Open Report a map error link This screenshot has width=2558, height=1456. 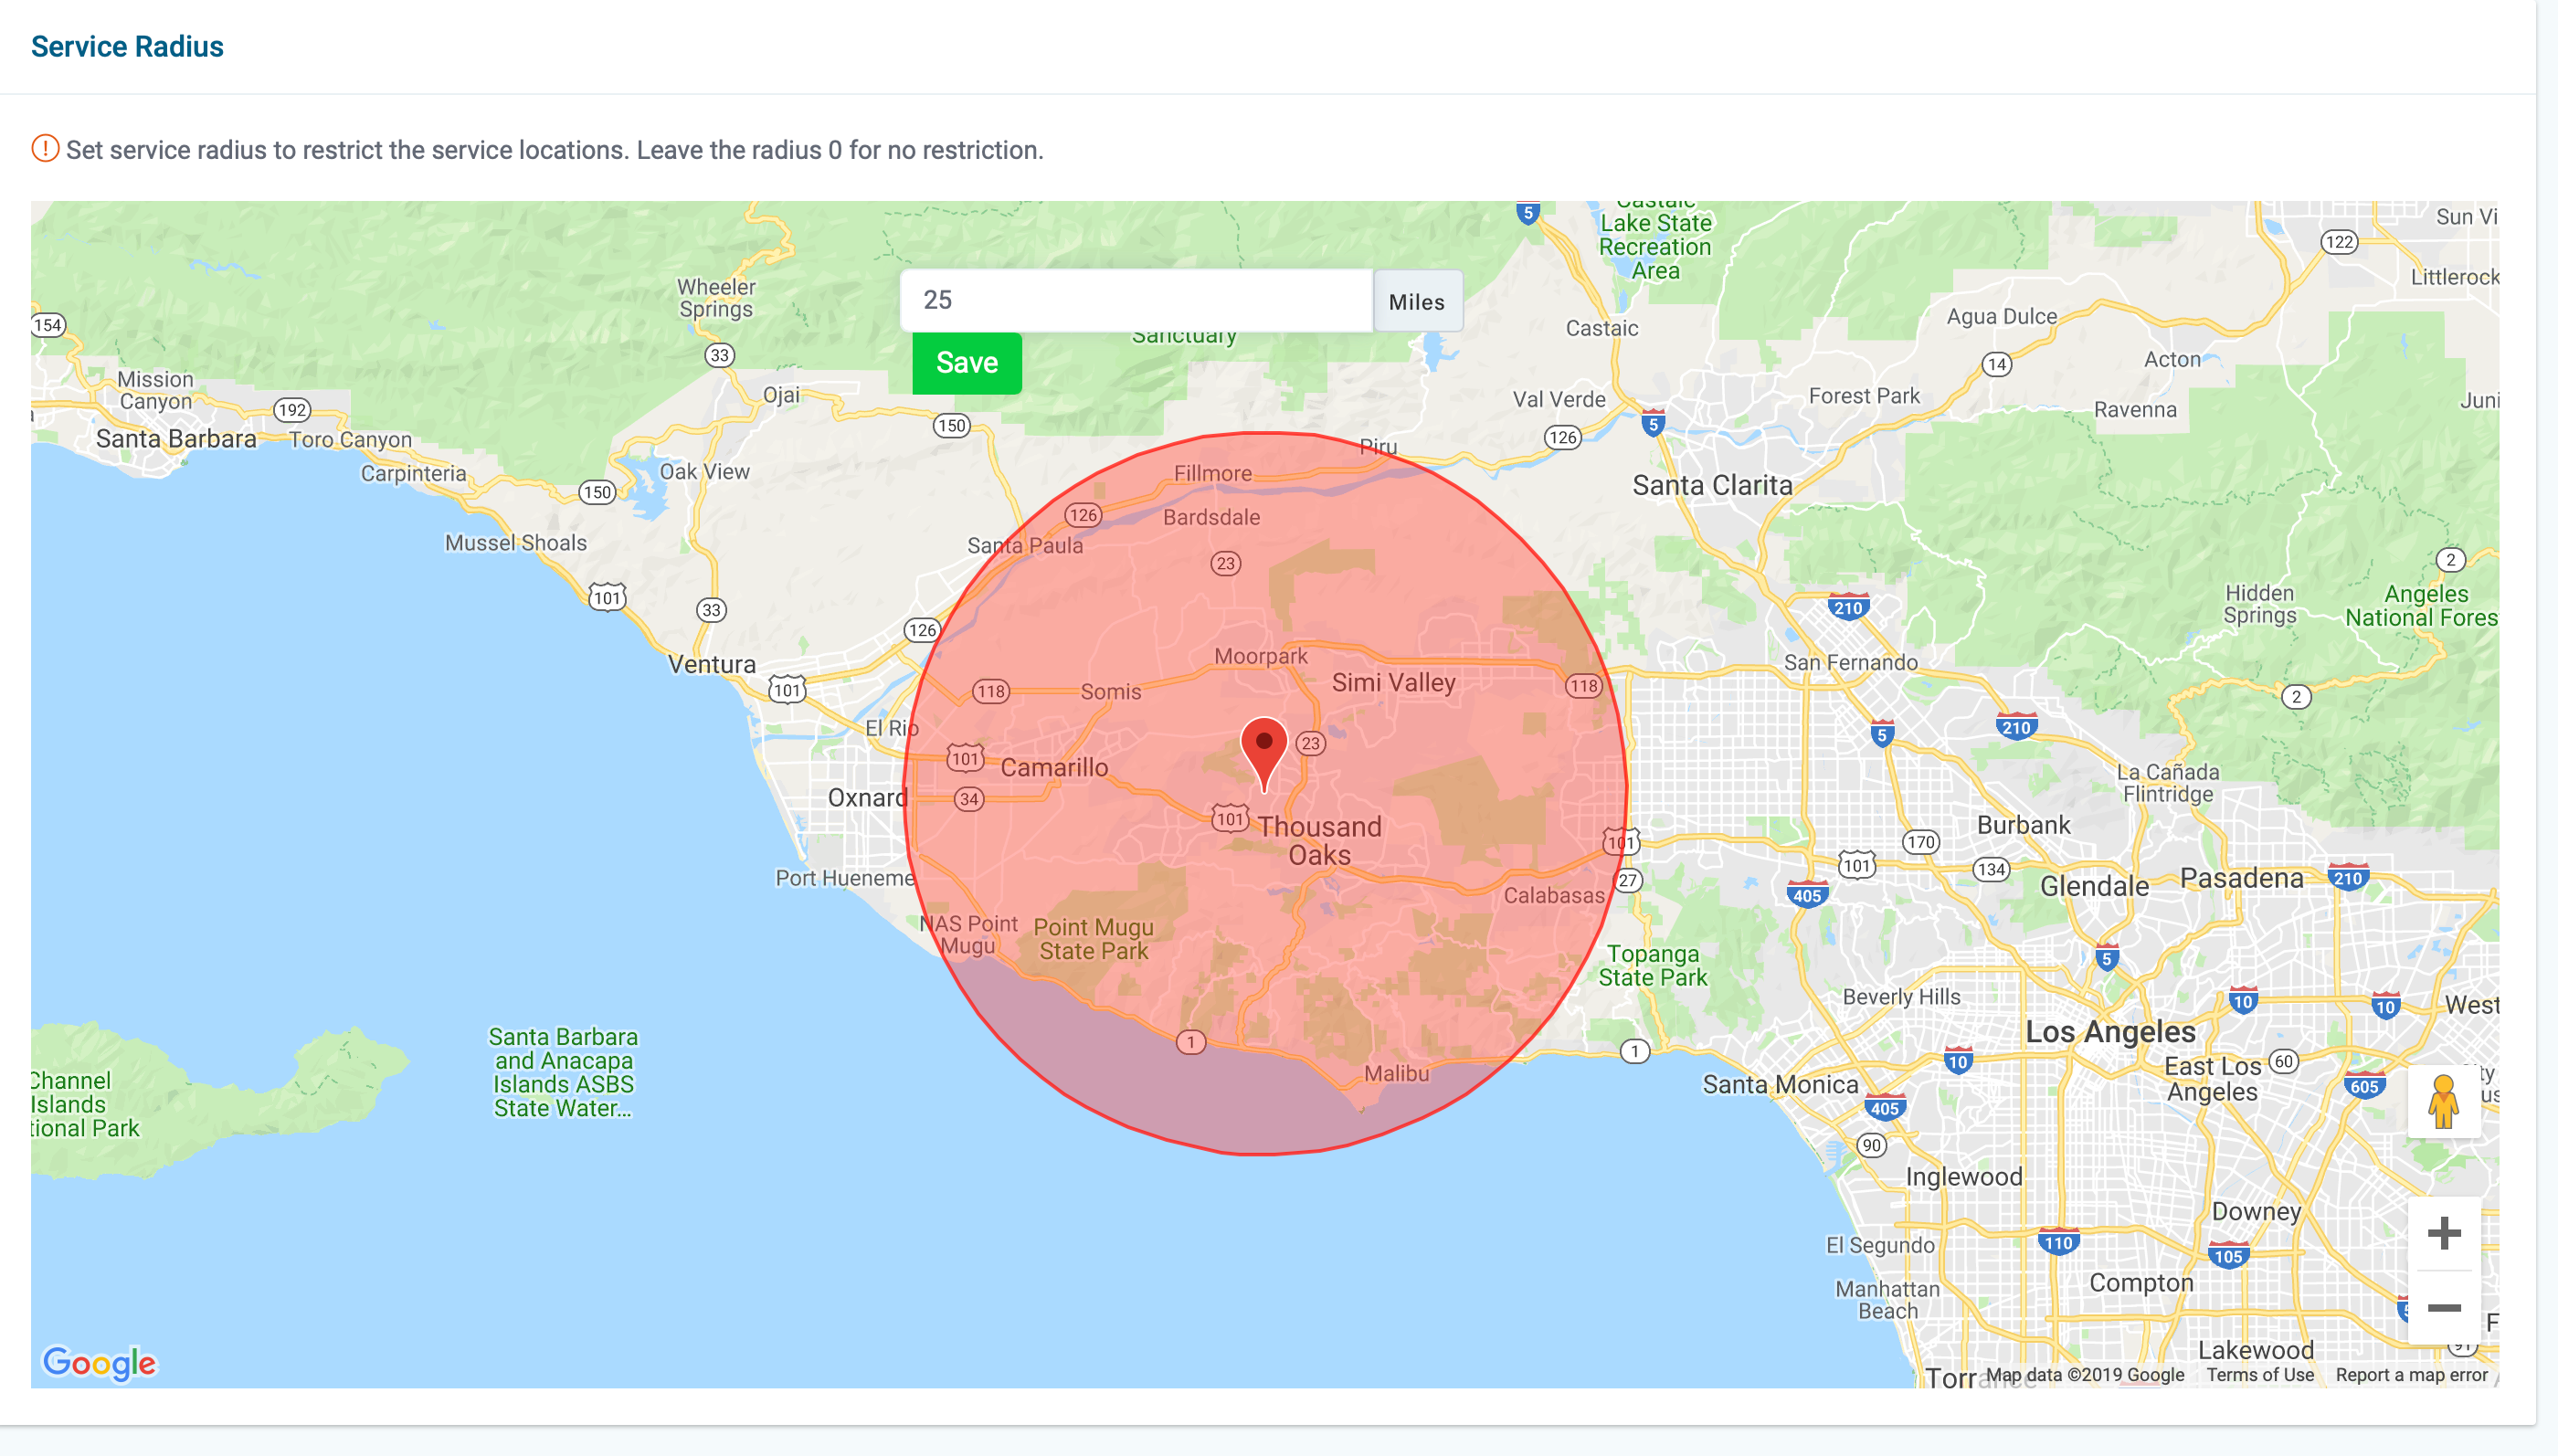click(x=2411, y=1375)
